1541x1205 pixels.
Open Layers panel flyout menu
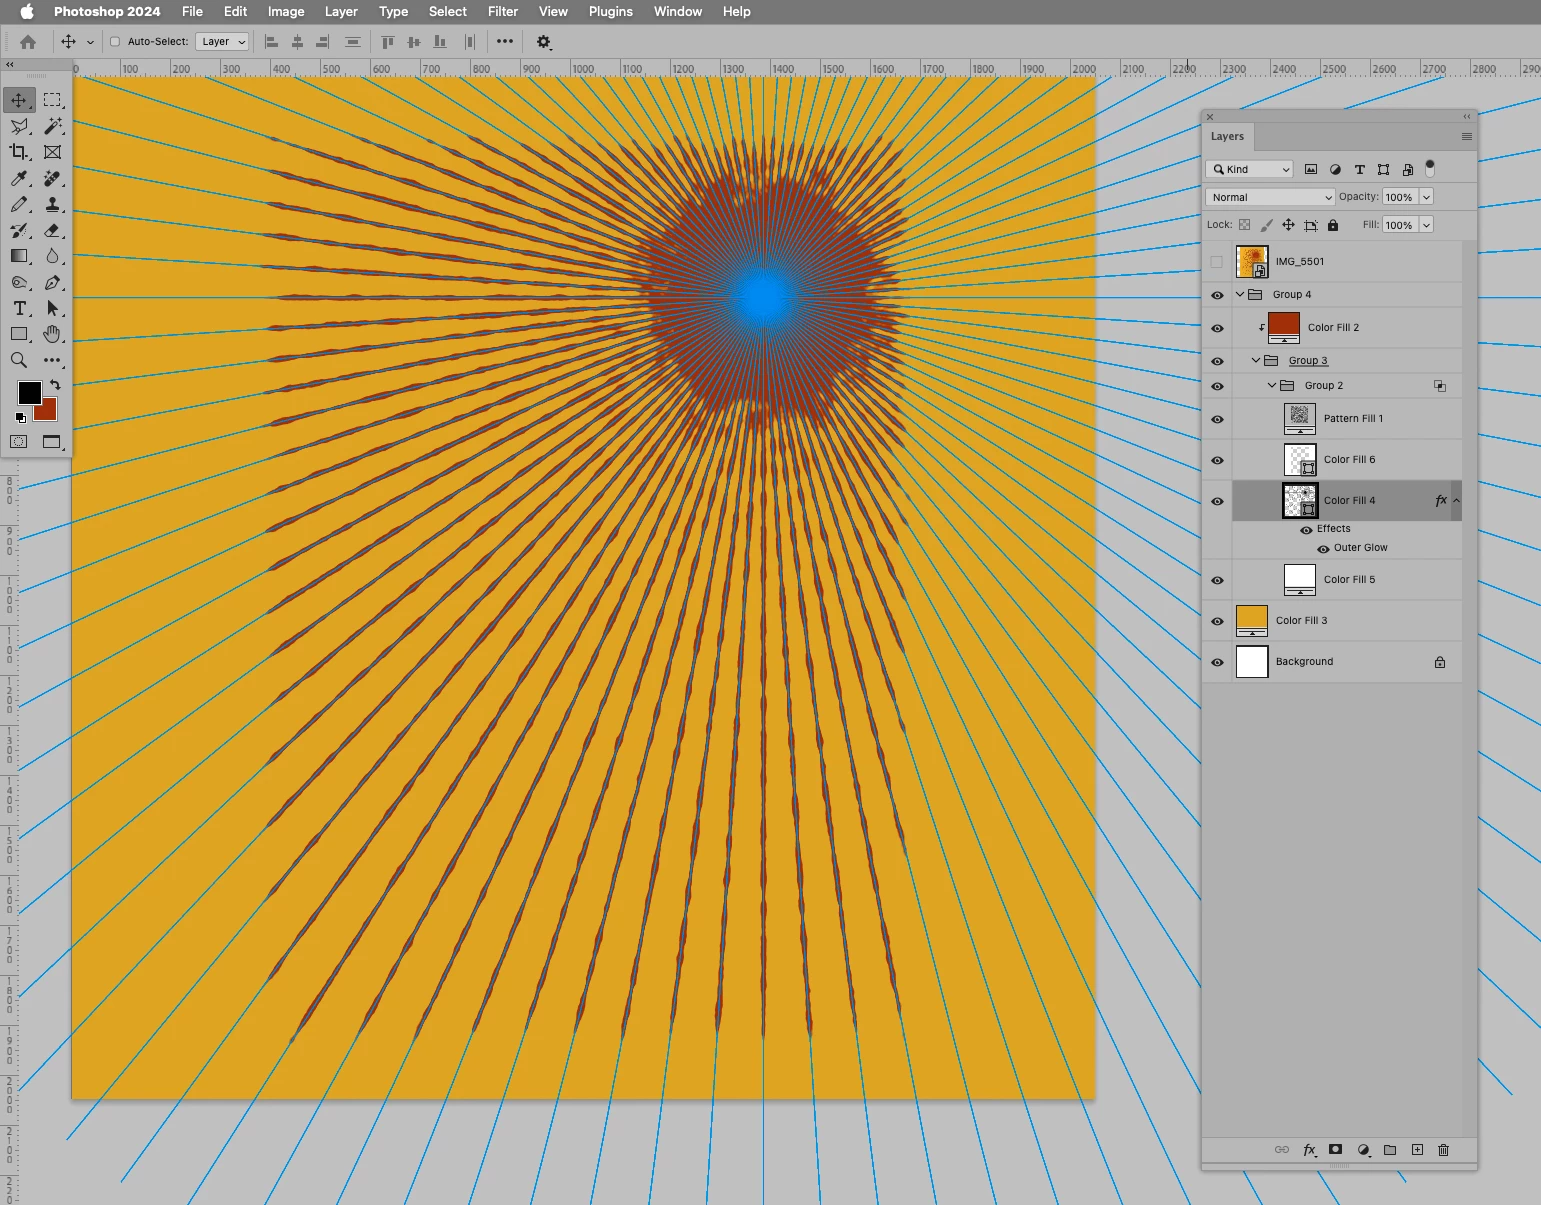1467,137
